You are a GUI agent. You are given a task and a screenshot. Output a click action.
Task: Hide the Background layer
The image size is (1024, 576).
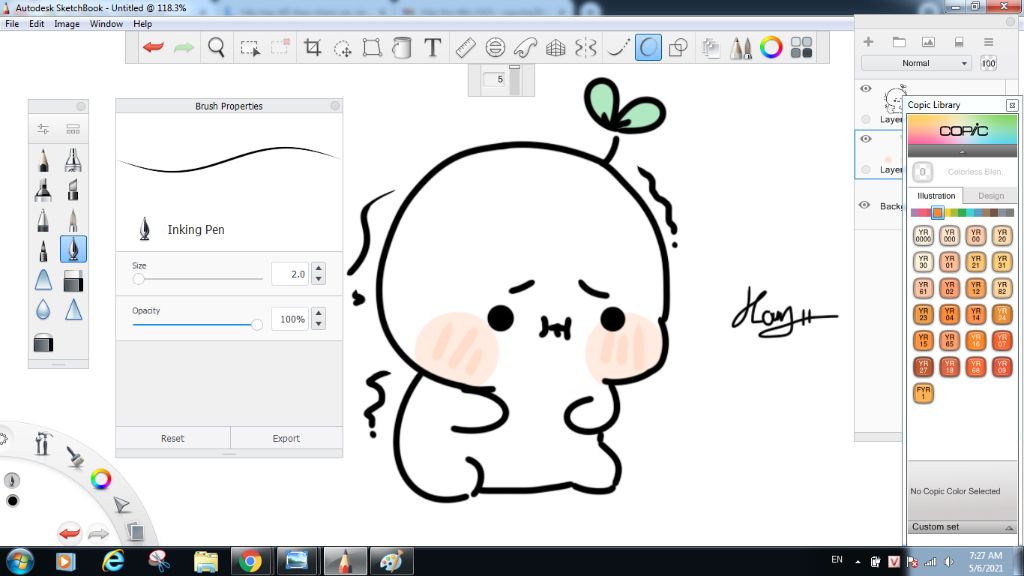(865, 205)
